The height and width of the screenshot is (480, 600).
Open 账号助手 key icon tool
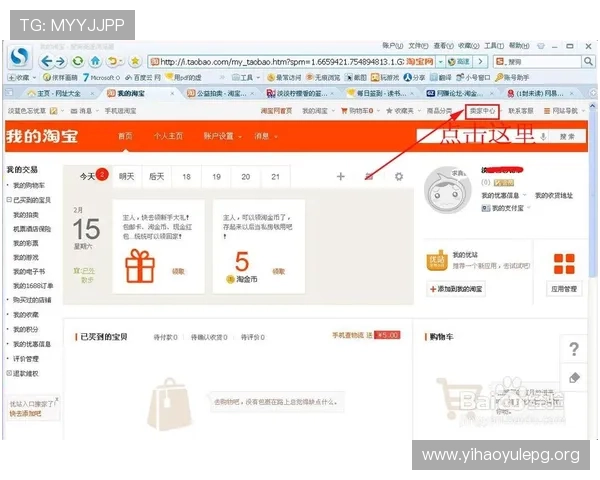(512, 78)
